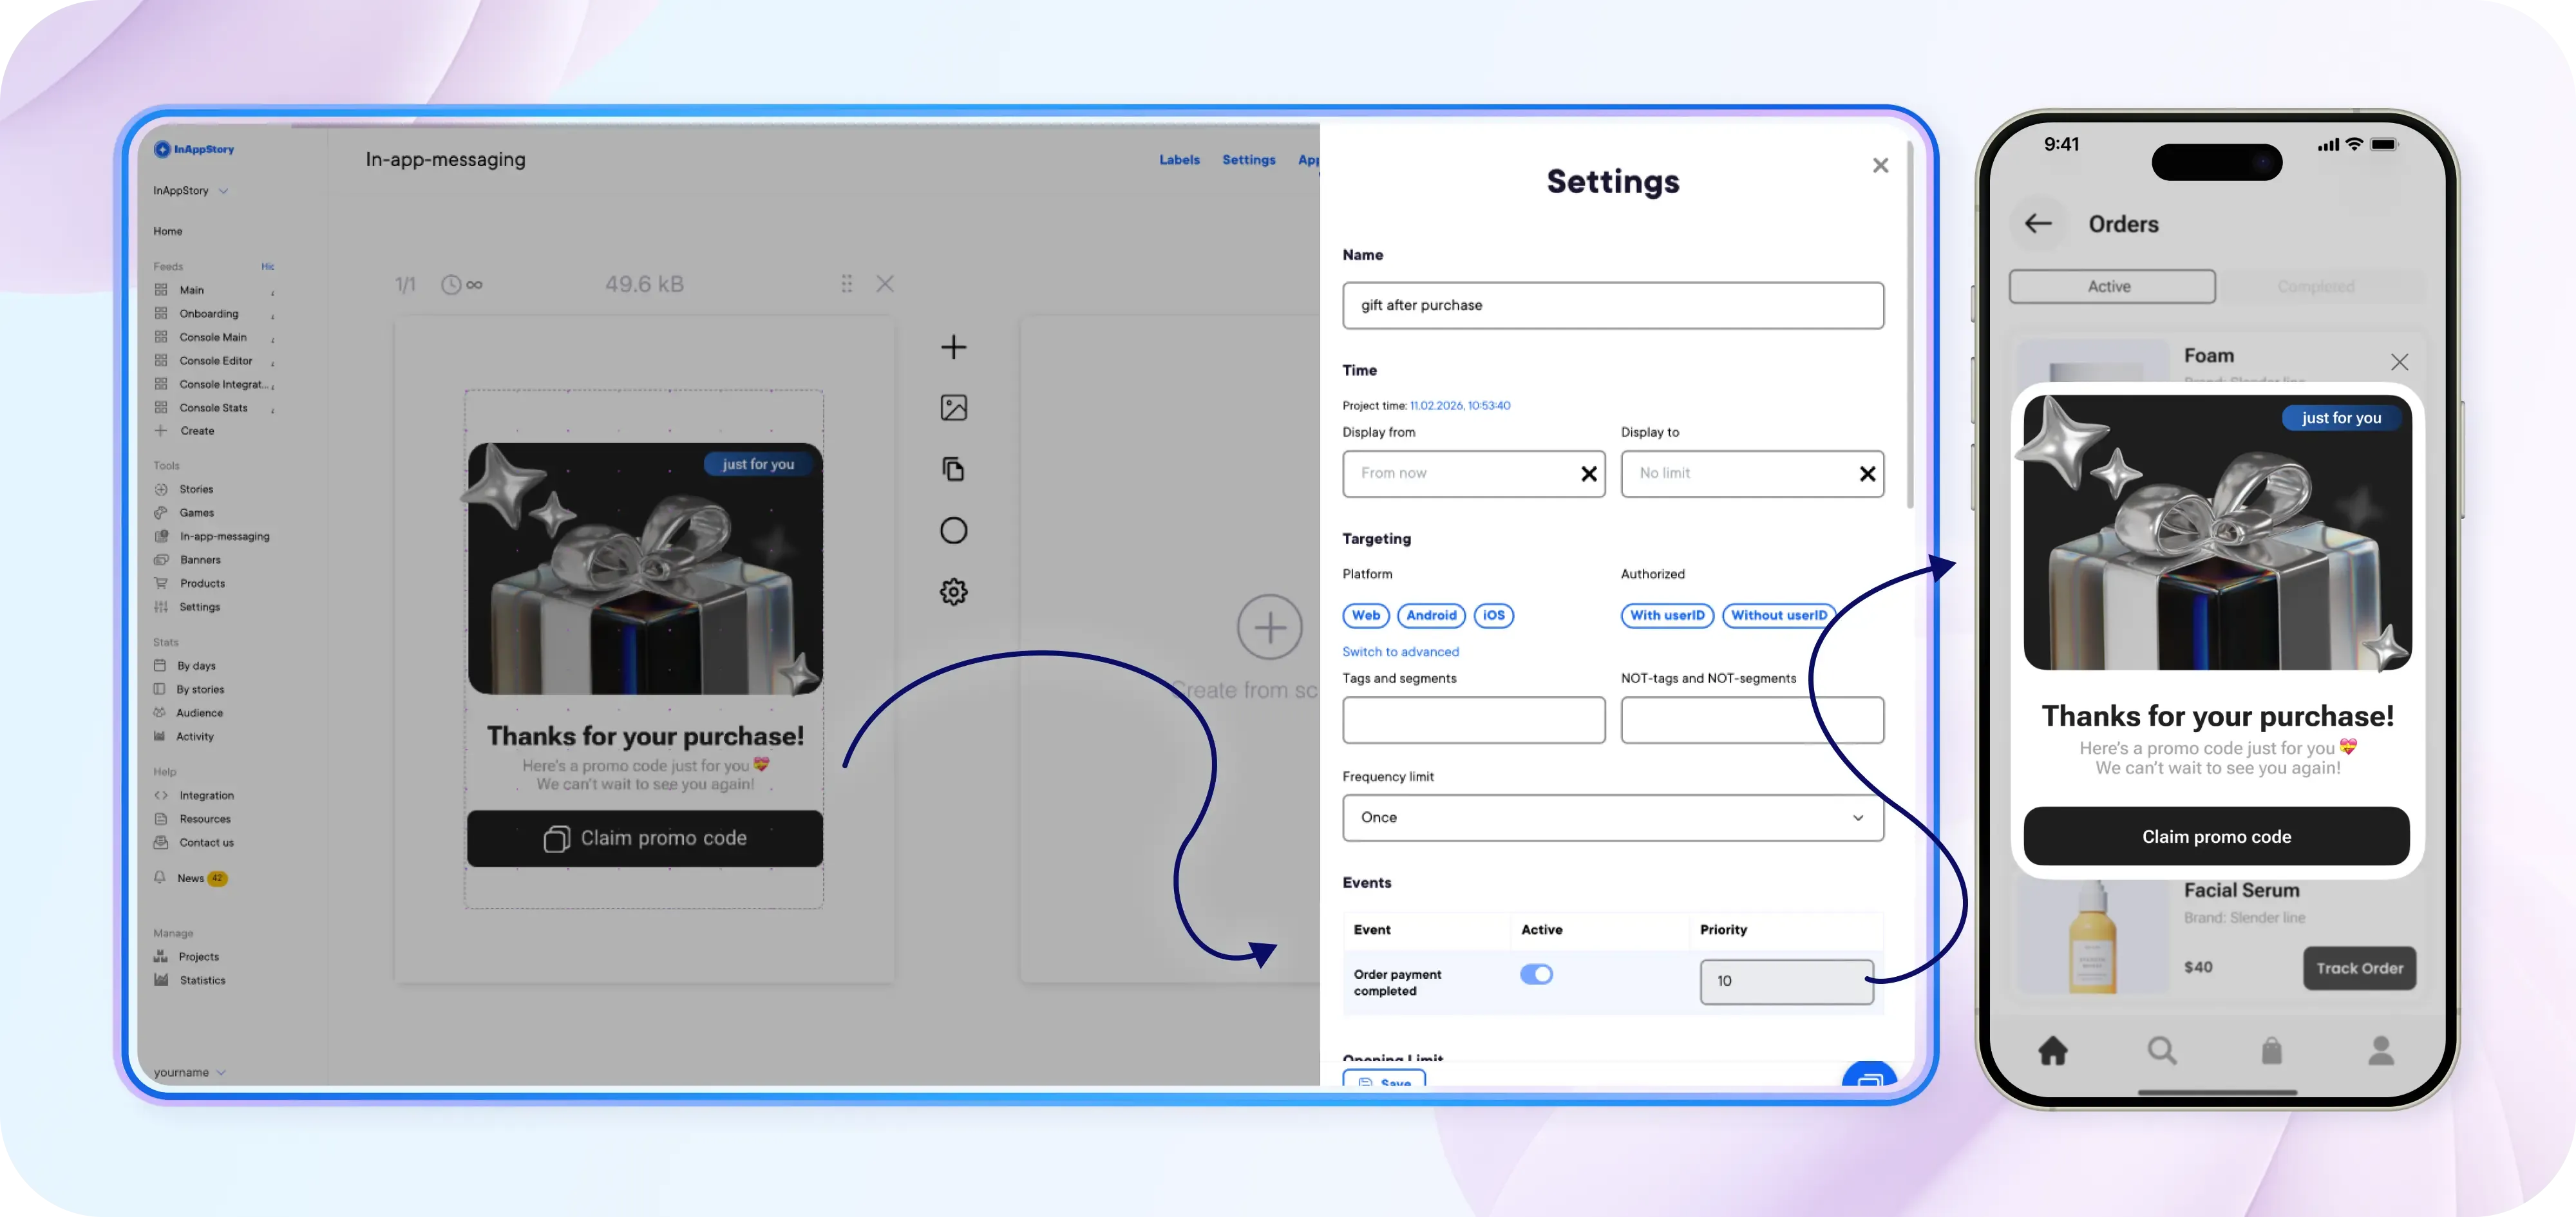The width and height of the screenshot is (2576, 1217).
Task: Select the circle shape tool
Action: [x=953, y=530]
